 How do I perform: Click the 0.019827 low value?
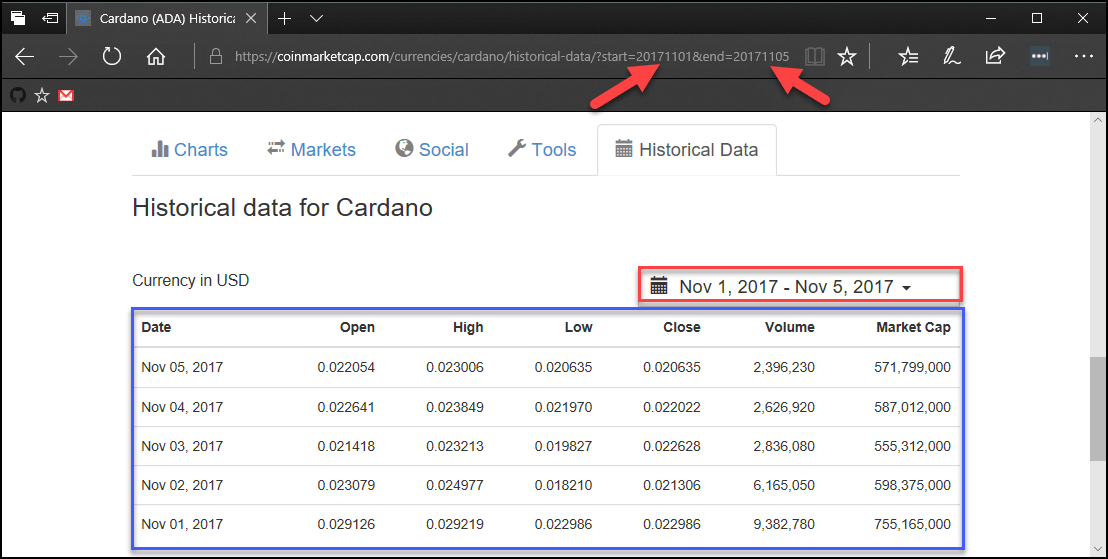coord(563,446)
